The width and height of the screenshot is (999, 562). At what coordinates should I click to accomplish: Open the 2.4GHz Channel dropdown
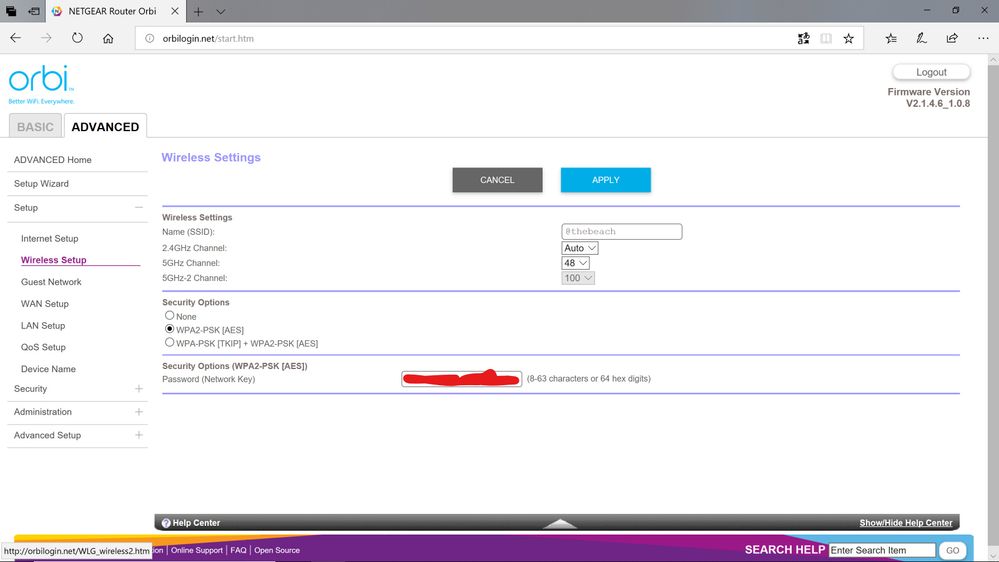click(x=580, y=248)
